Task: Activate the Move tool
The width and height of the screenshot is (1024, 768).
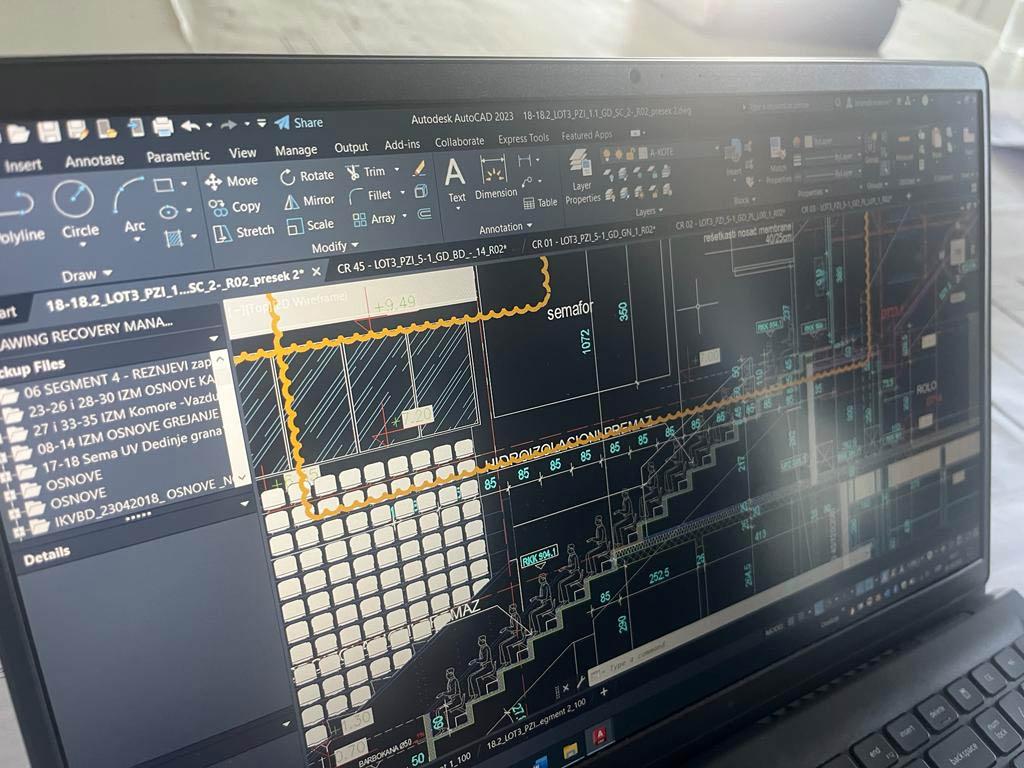Action: 231,181
